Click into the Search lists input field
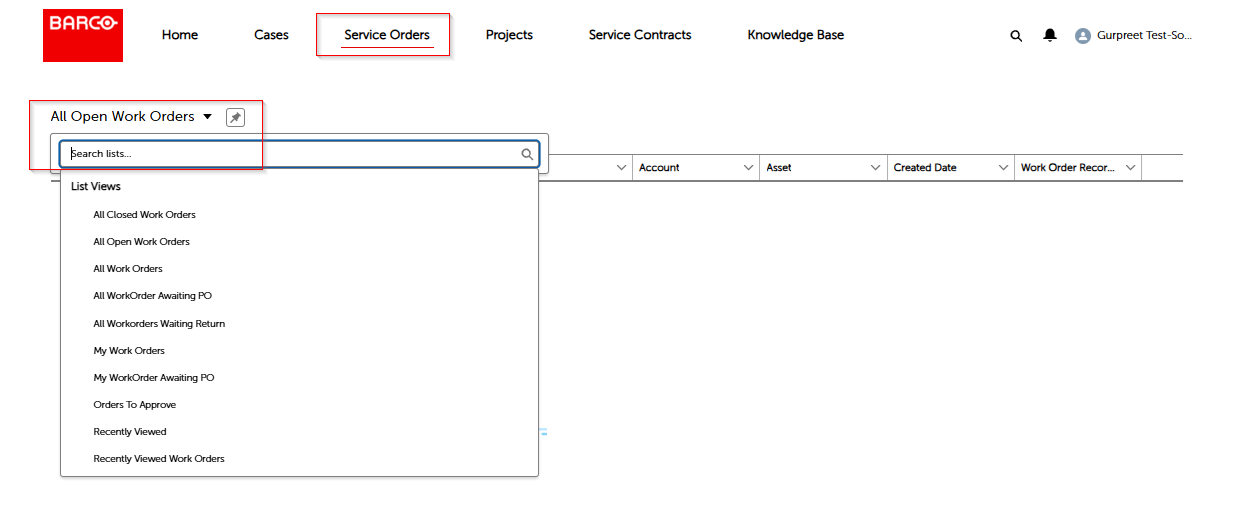This screenshot has height=509, width=1257. pyautogui.click(x=290, y=154)
